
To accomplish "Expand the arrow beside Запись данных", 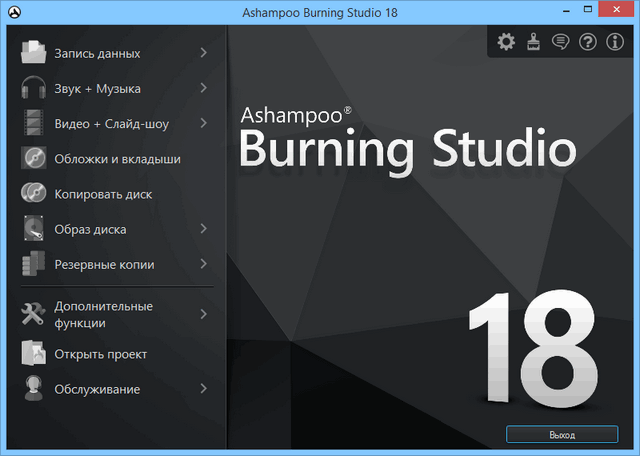I will point(203,52).
